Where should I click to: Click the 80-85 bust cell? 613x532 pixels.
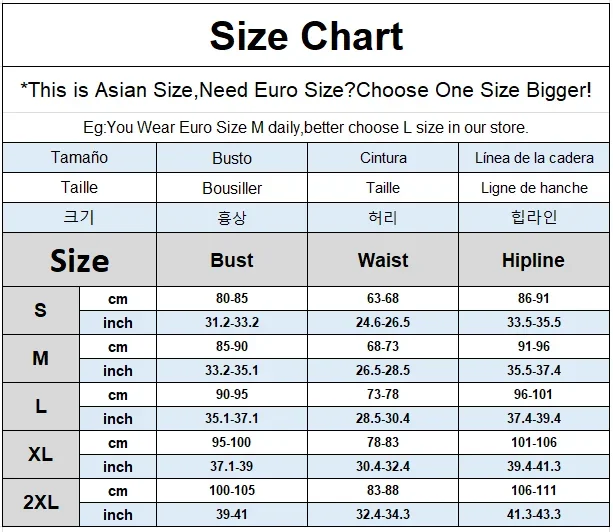pyautogui.click(x=232, y=299)
